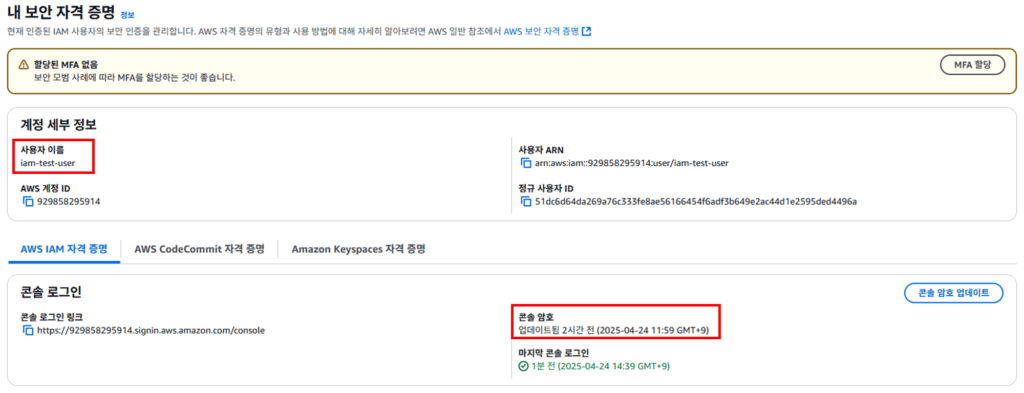
Task: Click the MFA warning triangle icon
Action: (24, 65)
